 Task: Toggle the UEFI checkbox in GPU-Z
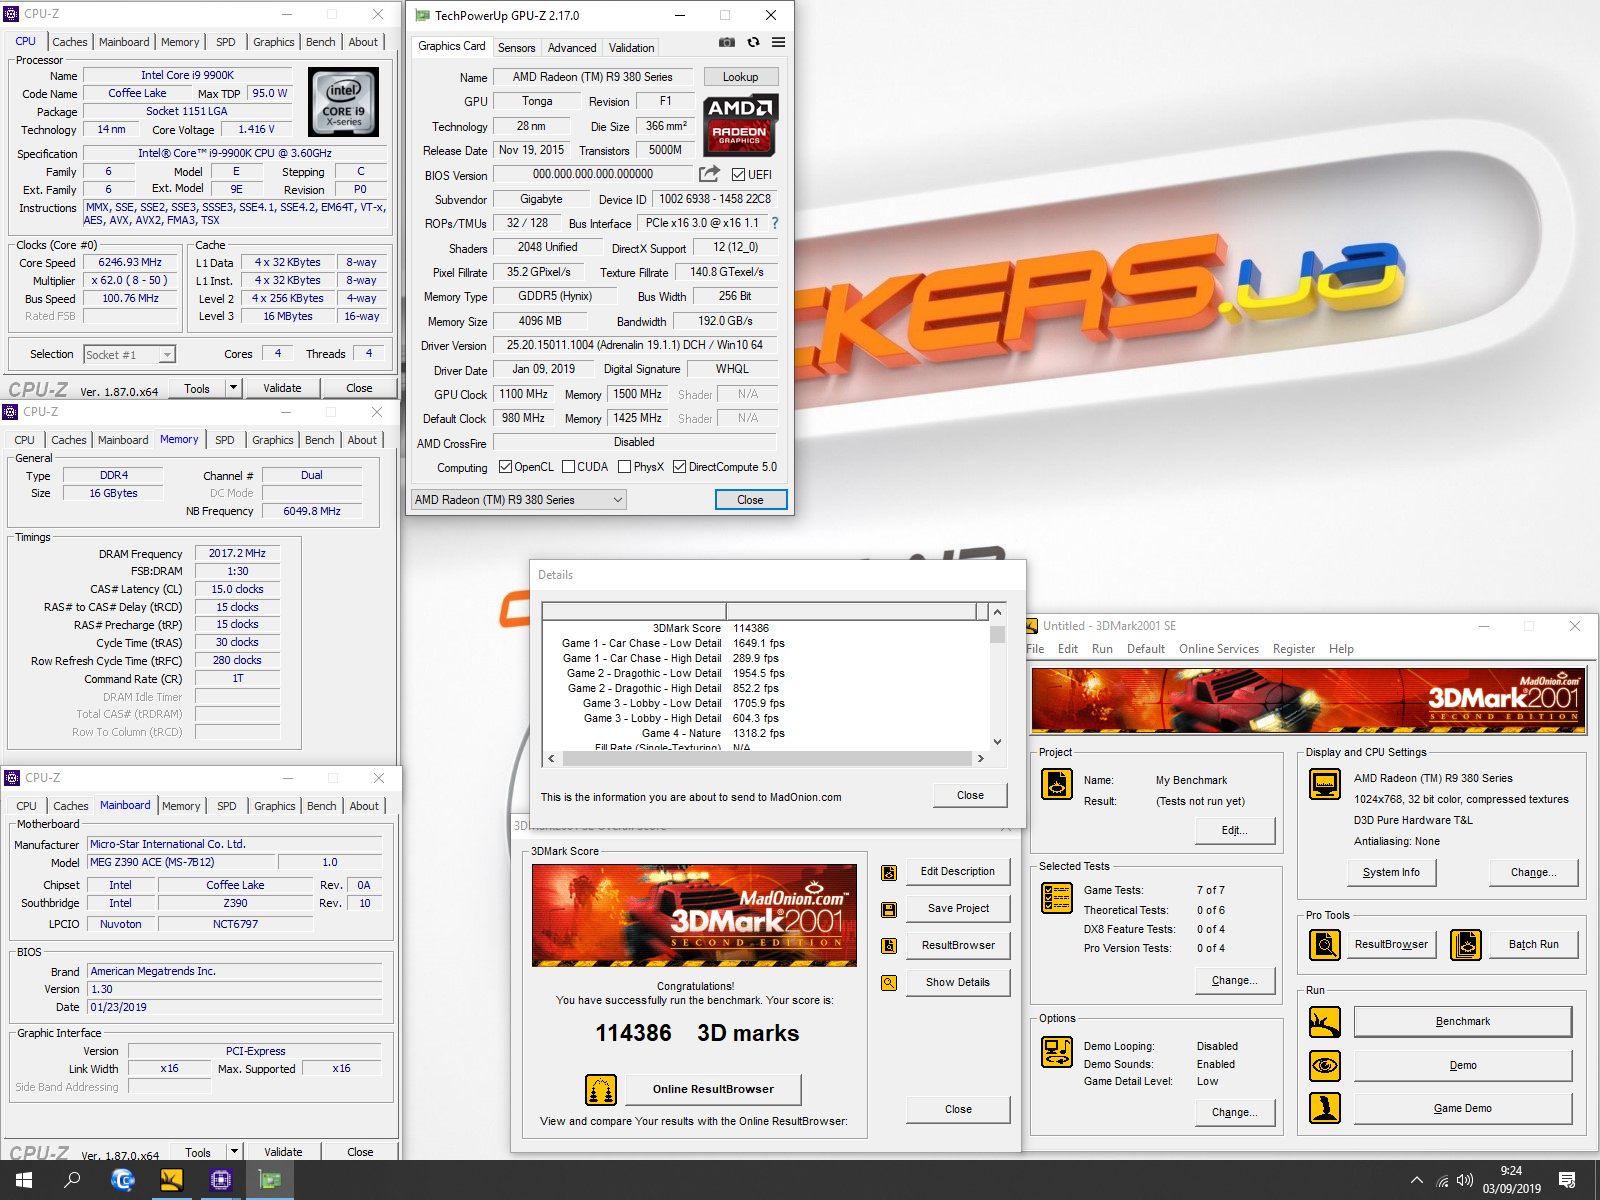click(x=738, y=175)
